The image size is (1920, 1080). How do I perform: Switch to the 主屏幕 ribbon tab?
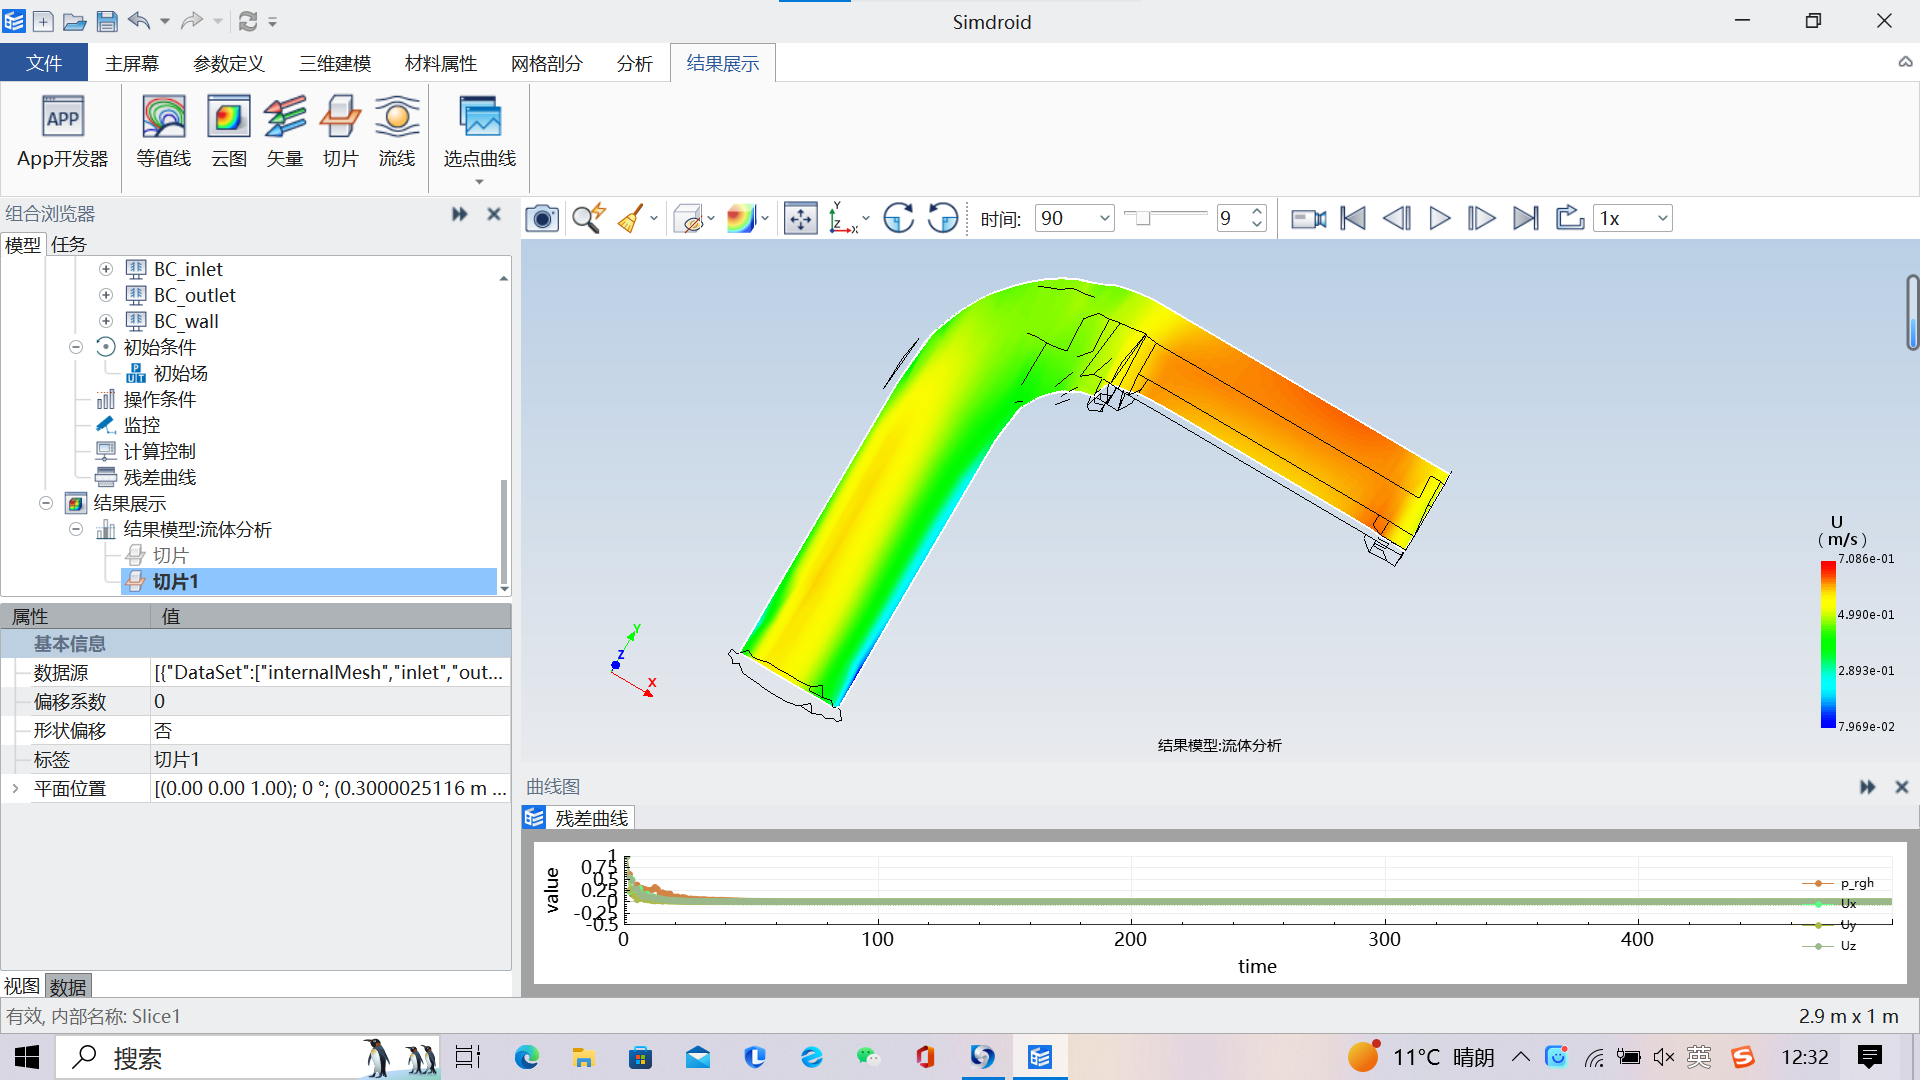coord(132,63)
